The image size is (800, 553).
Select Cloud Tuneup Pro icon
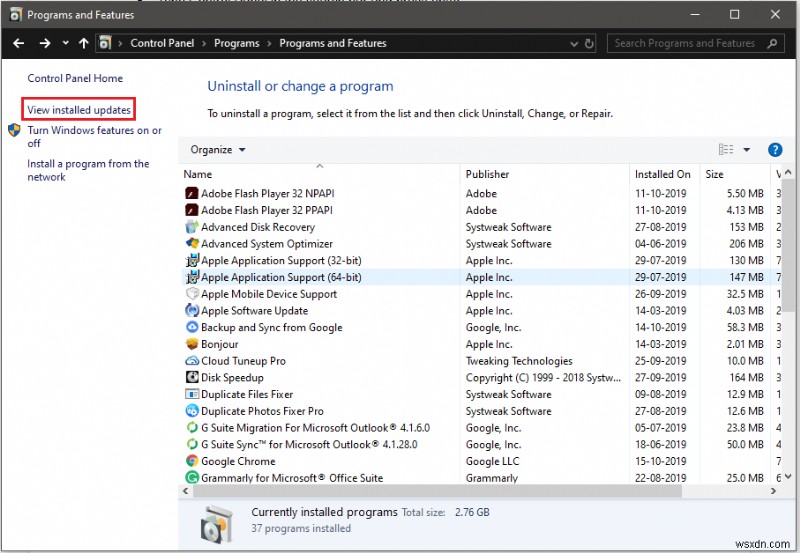(x=192, y=361)
